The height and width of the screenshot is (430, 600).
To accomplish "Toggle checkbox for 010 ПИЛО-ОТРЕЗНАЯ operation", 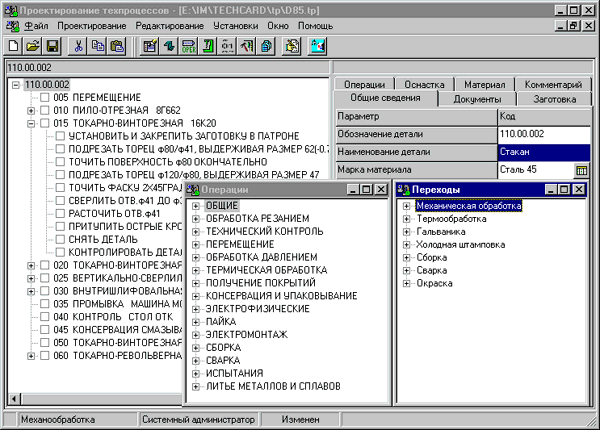I will pos(45,110).
